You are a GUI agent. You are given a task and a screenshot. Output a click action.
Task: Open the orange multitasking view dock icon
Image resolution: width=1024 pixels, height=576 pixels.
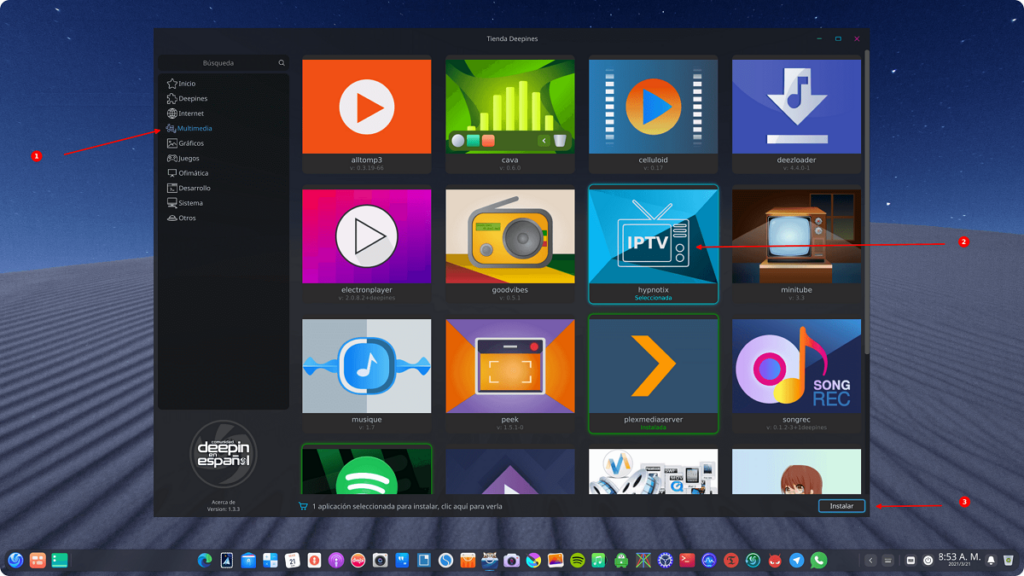tap(38, 560)
